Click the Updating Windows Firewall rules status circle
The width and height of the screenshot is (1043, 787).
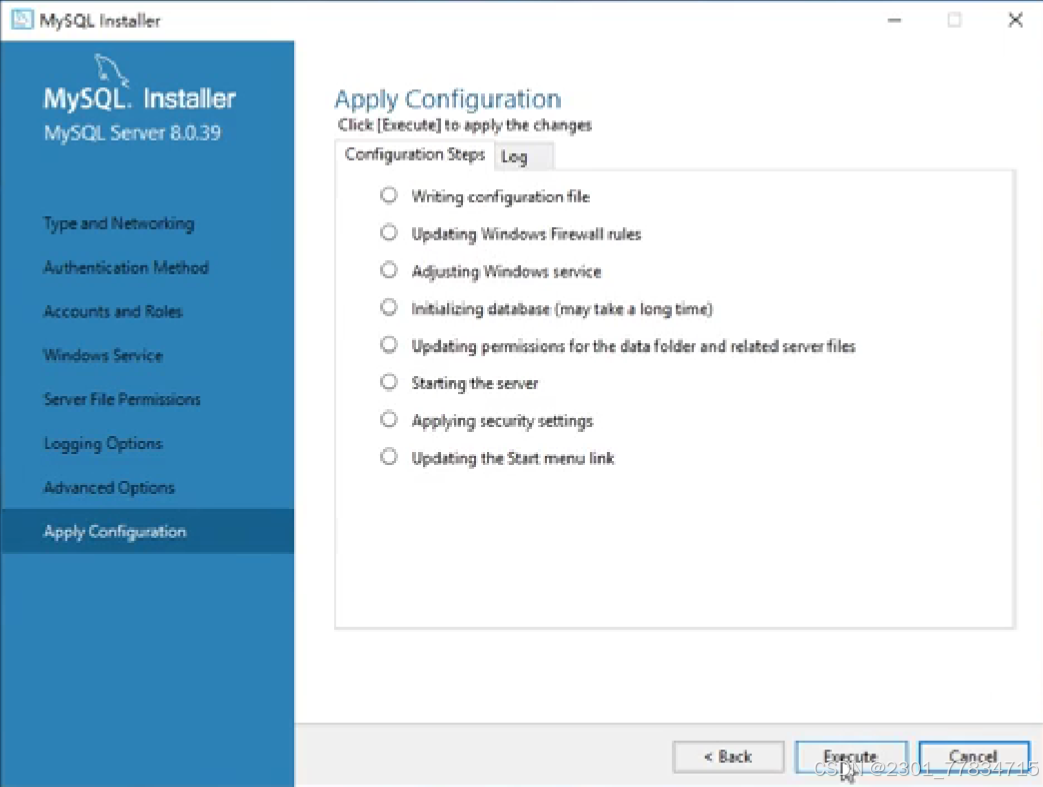pyautogui.click(x=388, y=232)
